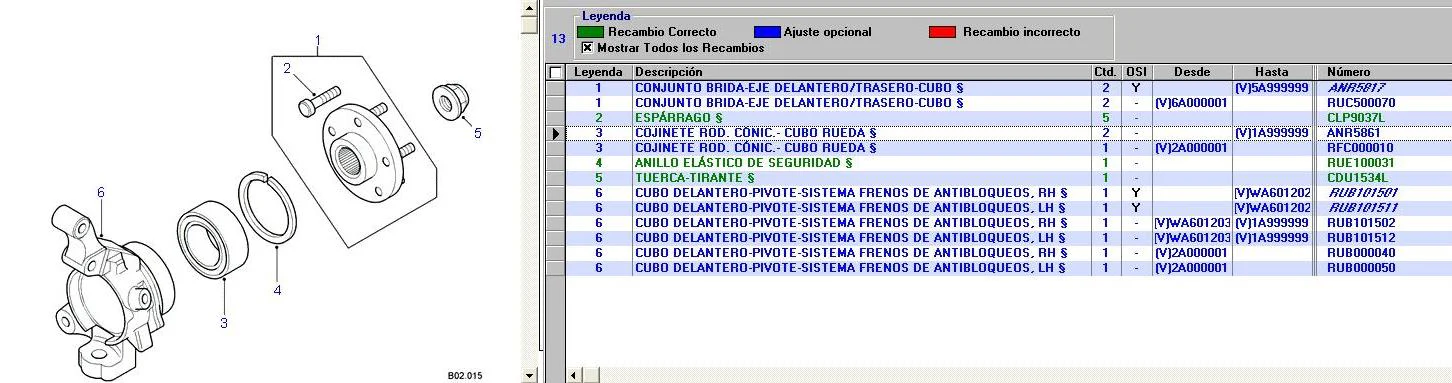Toggle the Mostrar Todos los Recambios checkbox
This screenshot has width=1452, height=383.
pyautogui.click(x=587, y=47)
